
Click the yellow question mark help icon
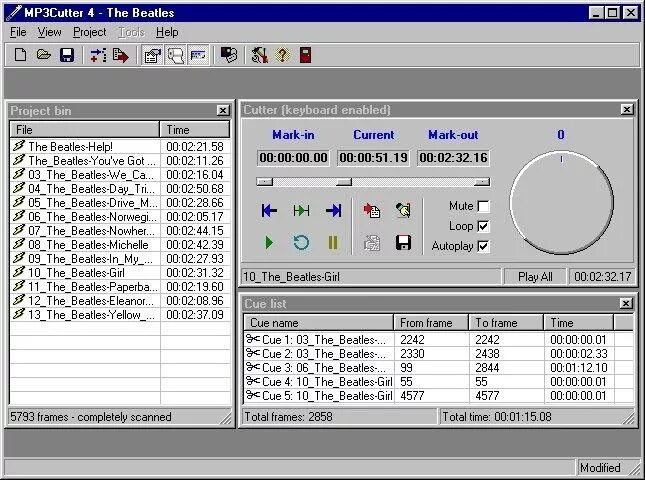tap(283, 55)
